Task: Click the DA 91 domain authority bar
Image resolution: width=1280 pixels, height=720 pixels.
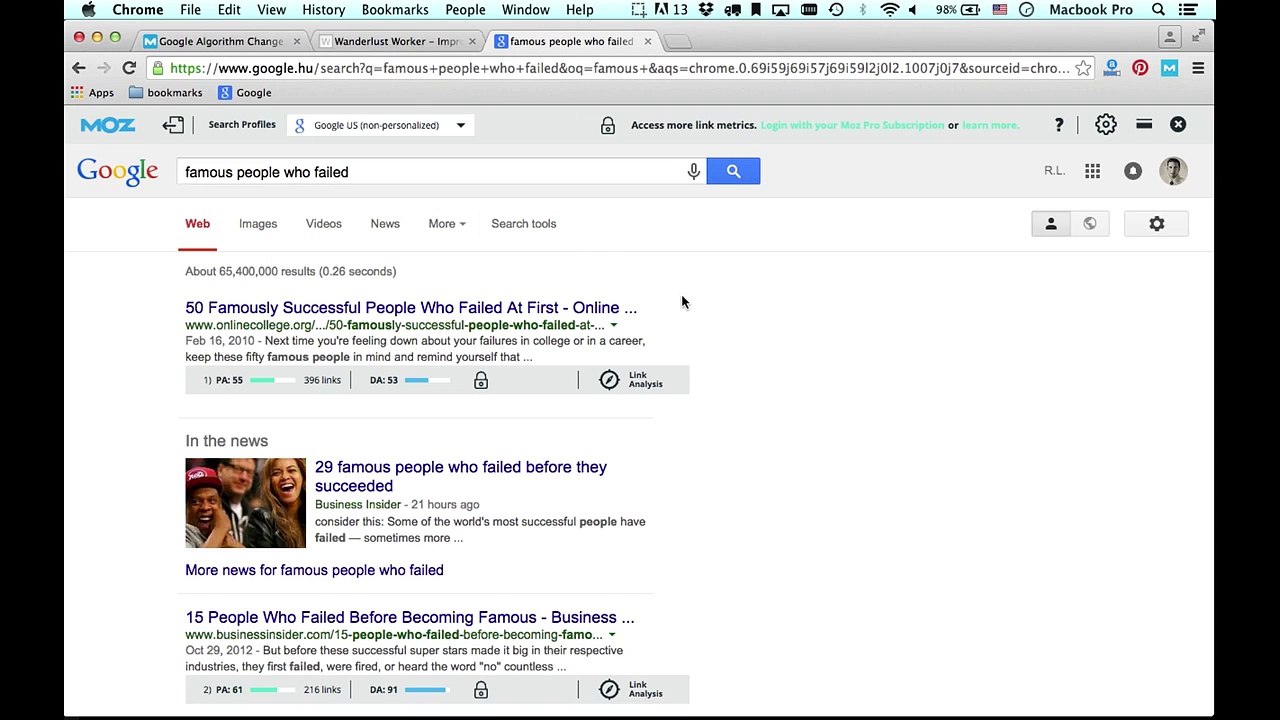Action: pos(427,690)
